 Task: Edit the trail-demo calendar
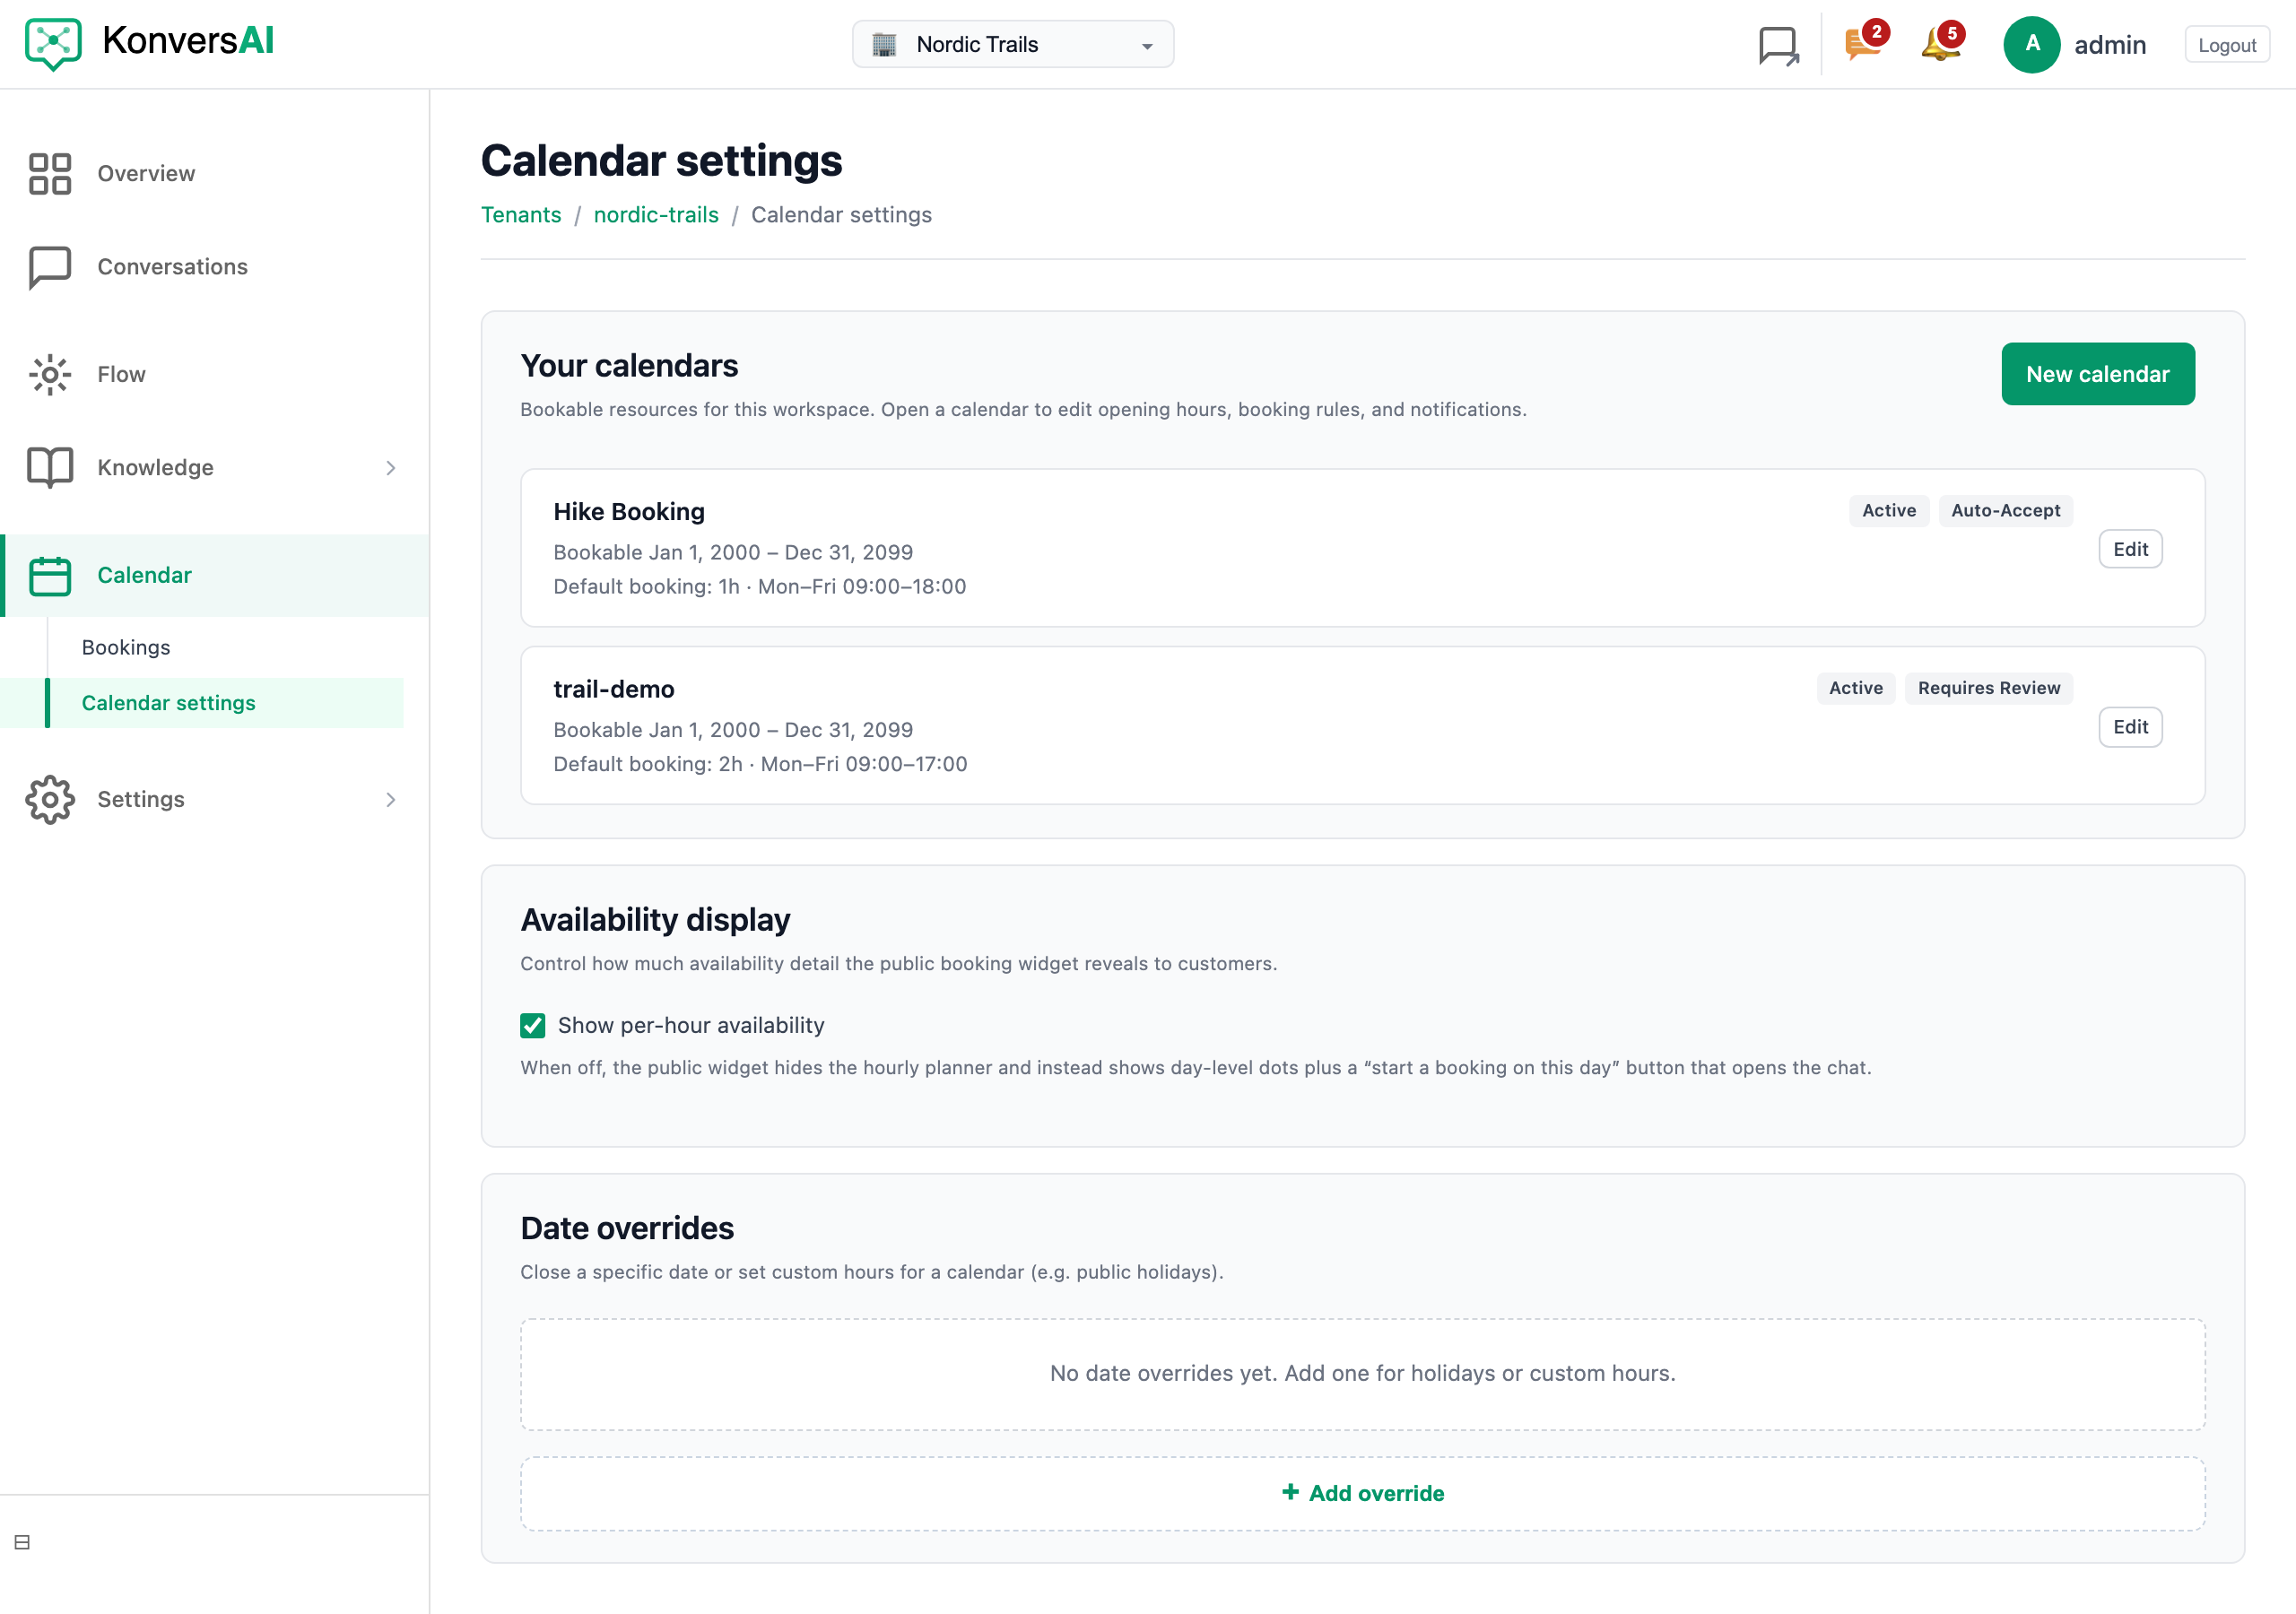[2130, 727]
